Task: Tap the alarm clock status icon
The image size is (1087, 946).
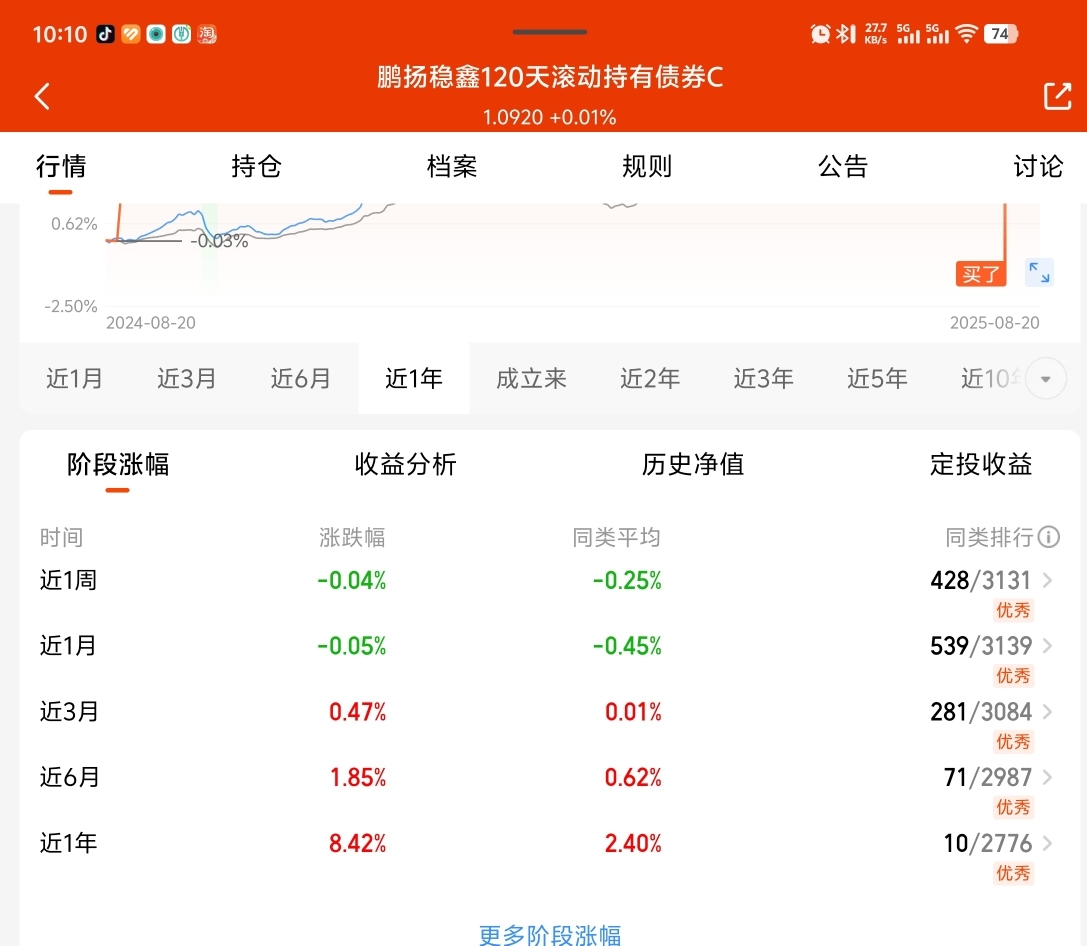Action: point(820,33)
